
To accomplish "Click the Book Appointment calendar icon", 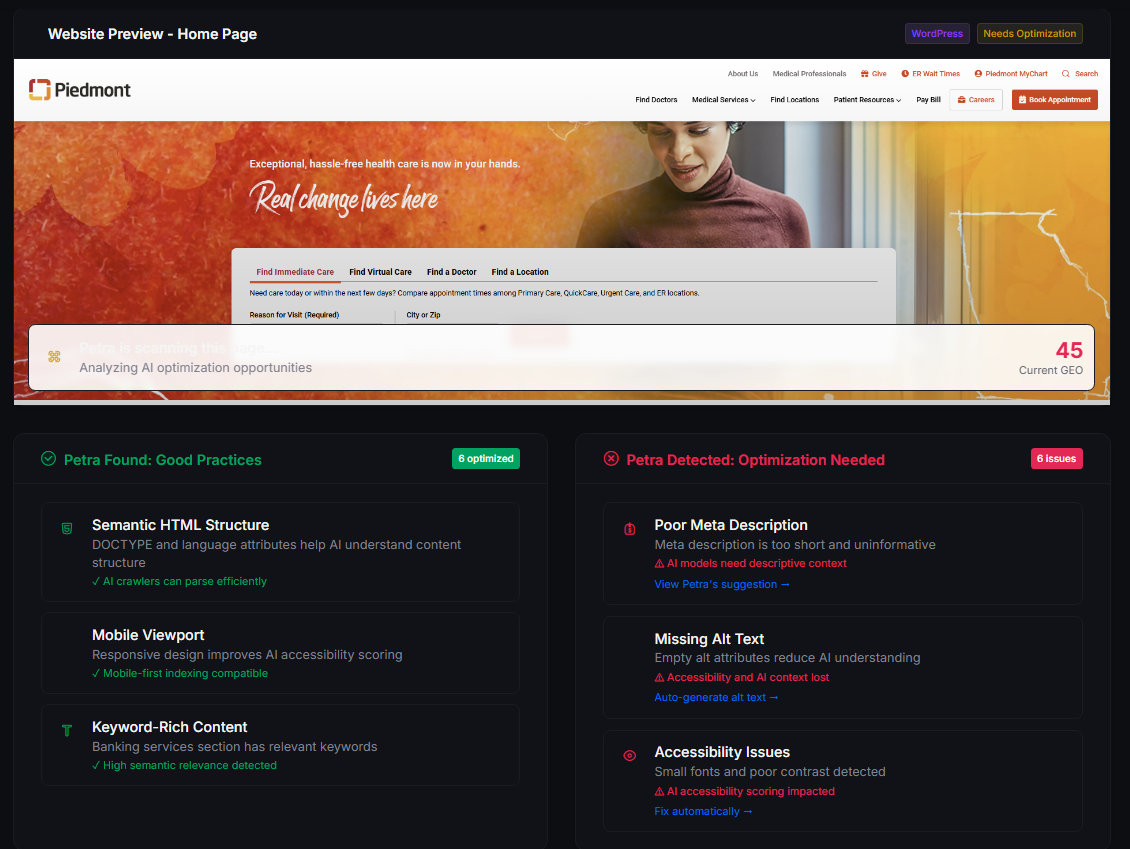I will tap(1022, 99).
